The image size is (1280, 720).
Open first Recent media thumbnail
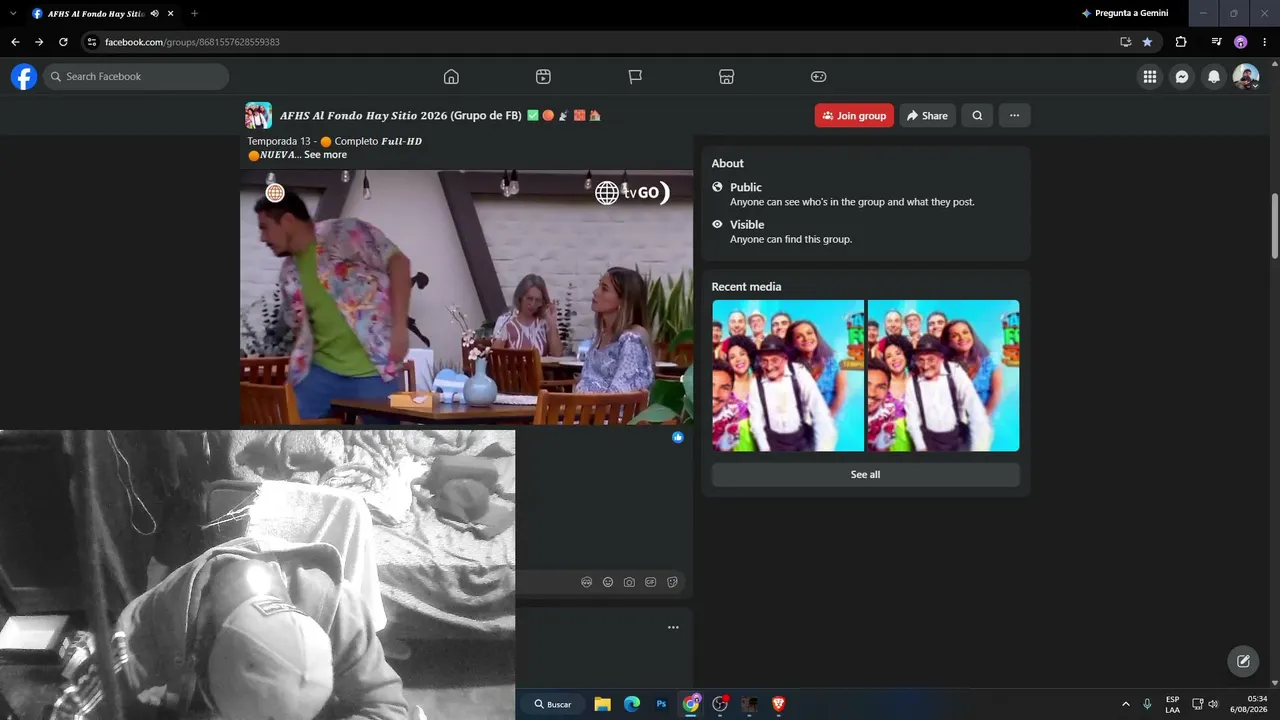pos(788,376)
